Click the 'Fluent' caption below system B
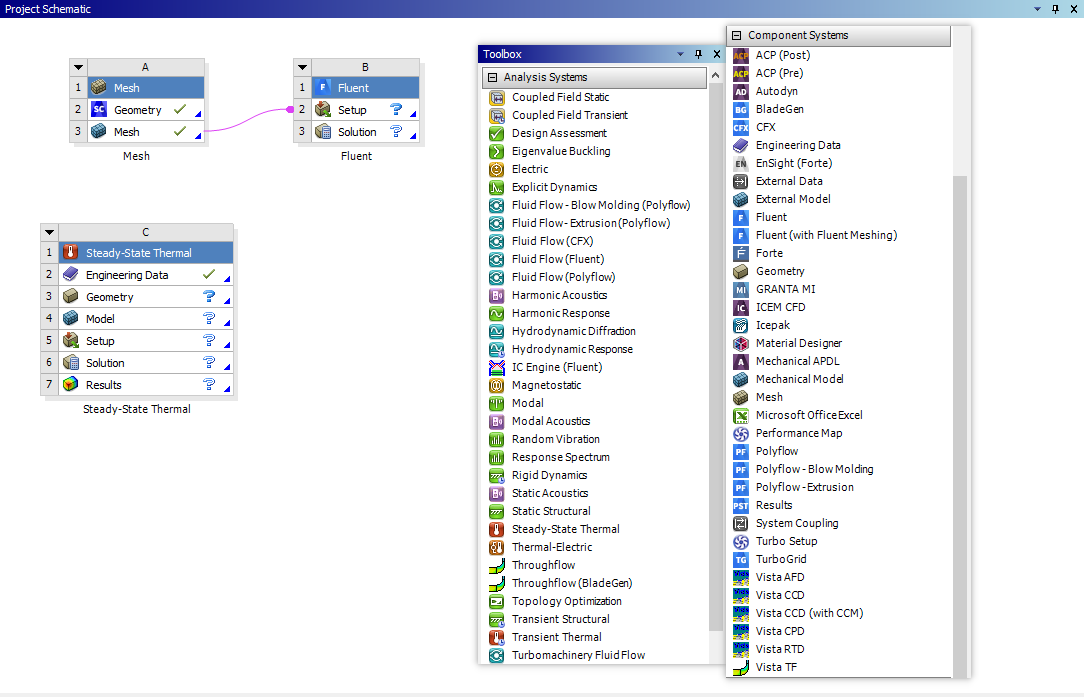The height and width of the screenshot is (697, 1084). pyautogui.click(x=357, y=156)
